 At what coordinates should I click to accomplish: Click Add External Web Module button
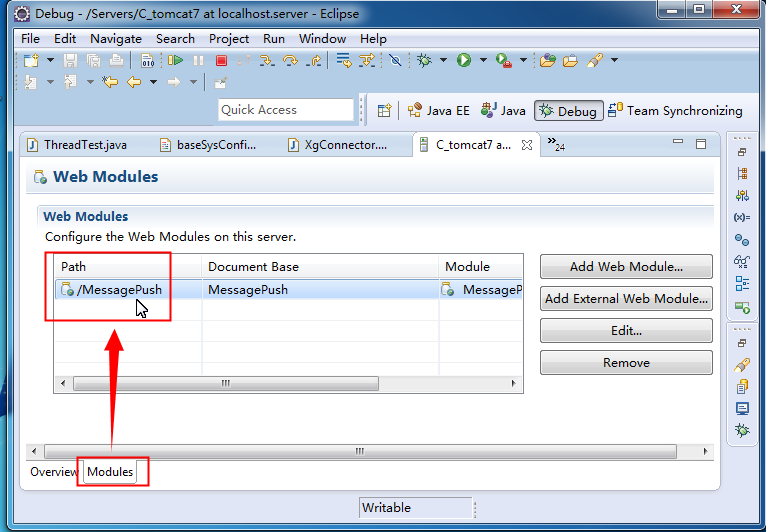[626, 298]
